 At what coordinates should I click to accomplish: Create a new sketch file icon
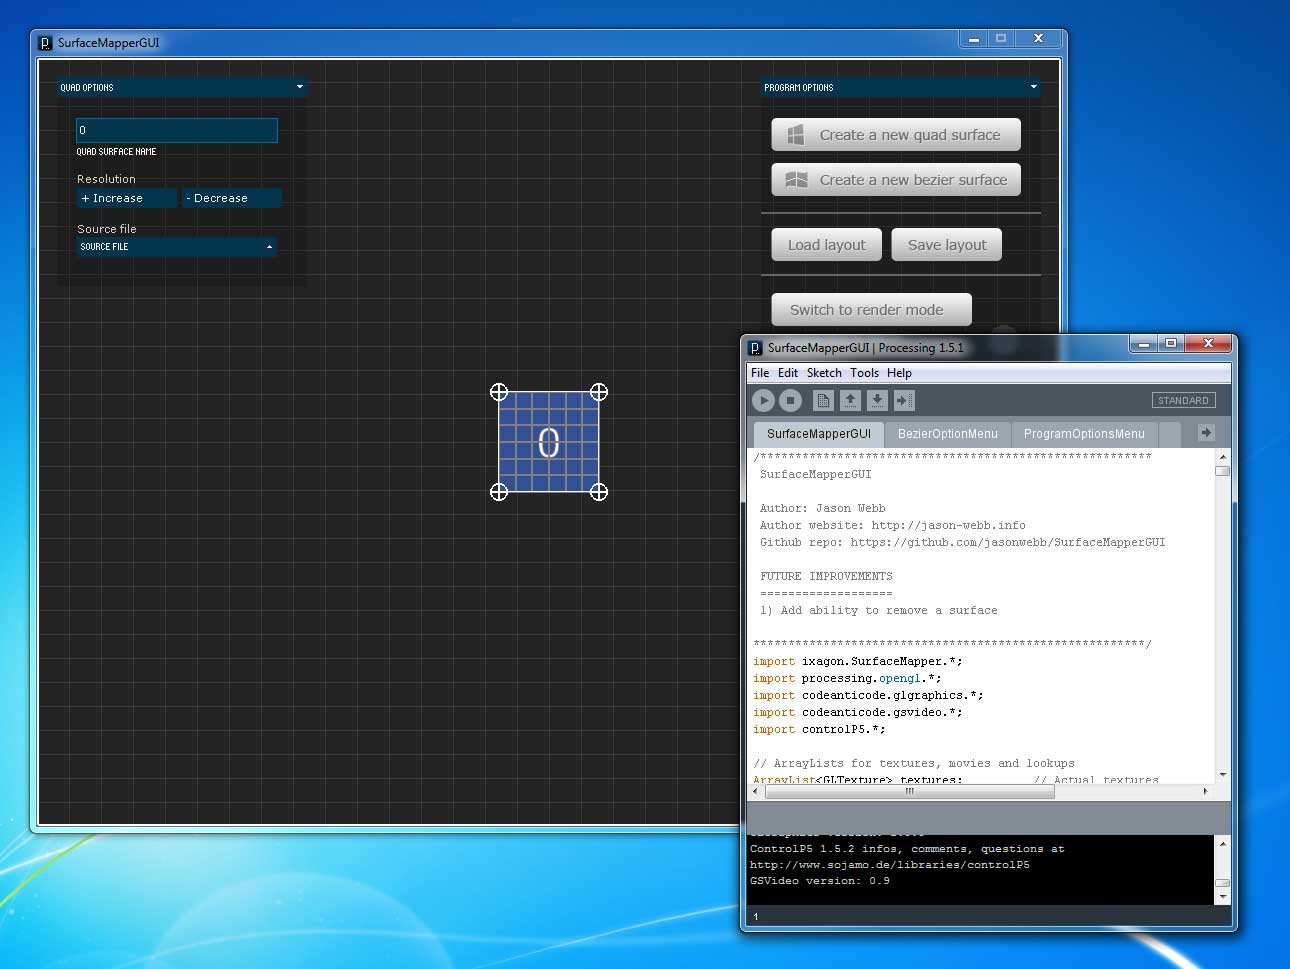pos(823,400)
